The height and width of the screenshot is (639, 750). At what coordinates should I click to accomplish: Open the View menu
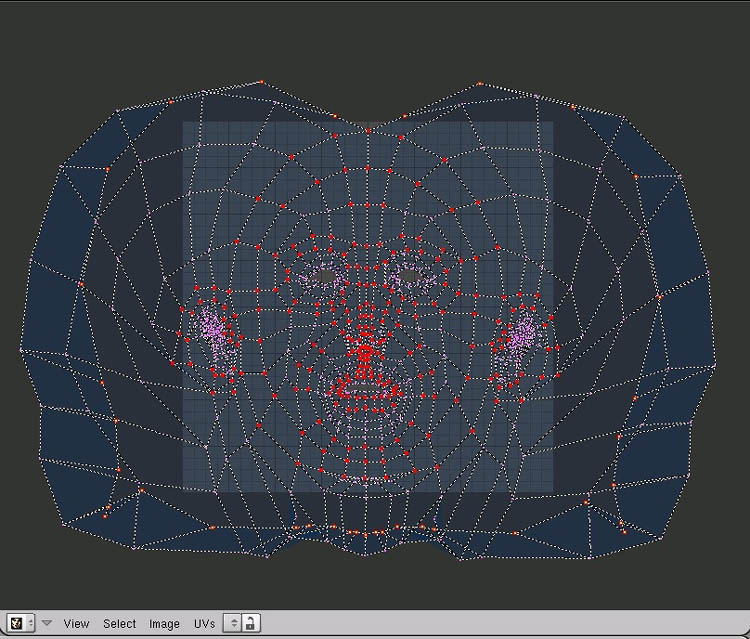point(76,623)
